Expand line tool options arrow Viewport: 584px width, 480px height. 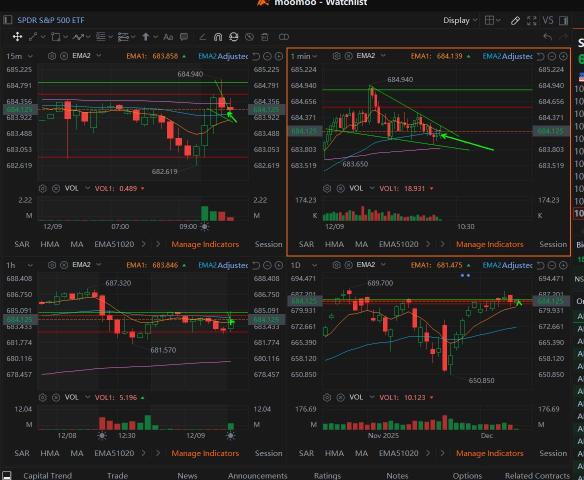tap(42, 36)
